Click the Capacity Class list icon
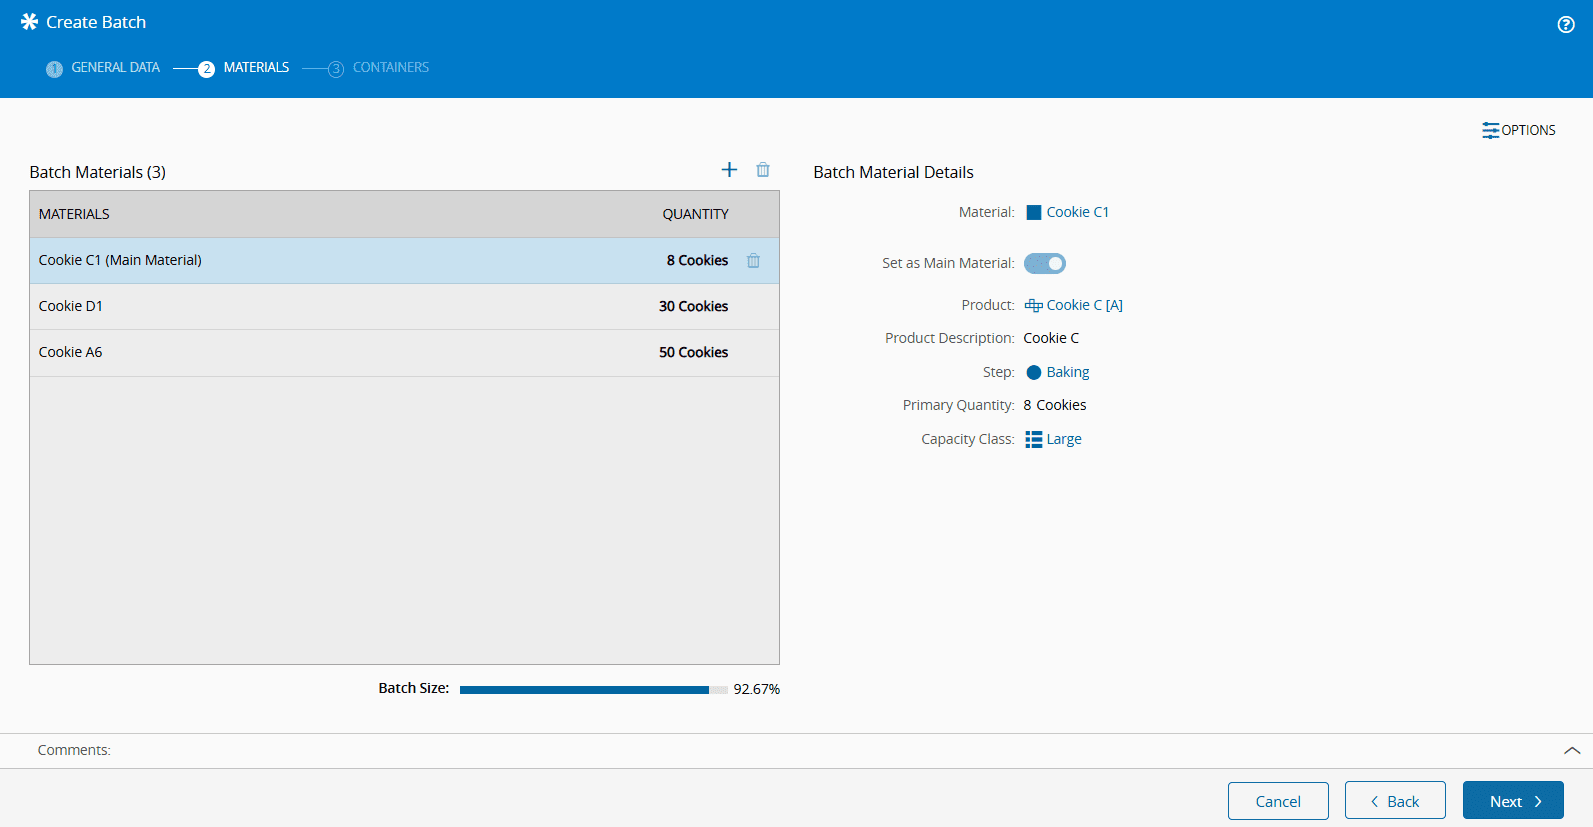1593x827 pixels. [1034, 439]
